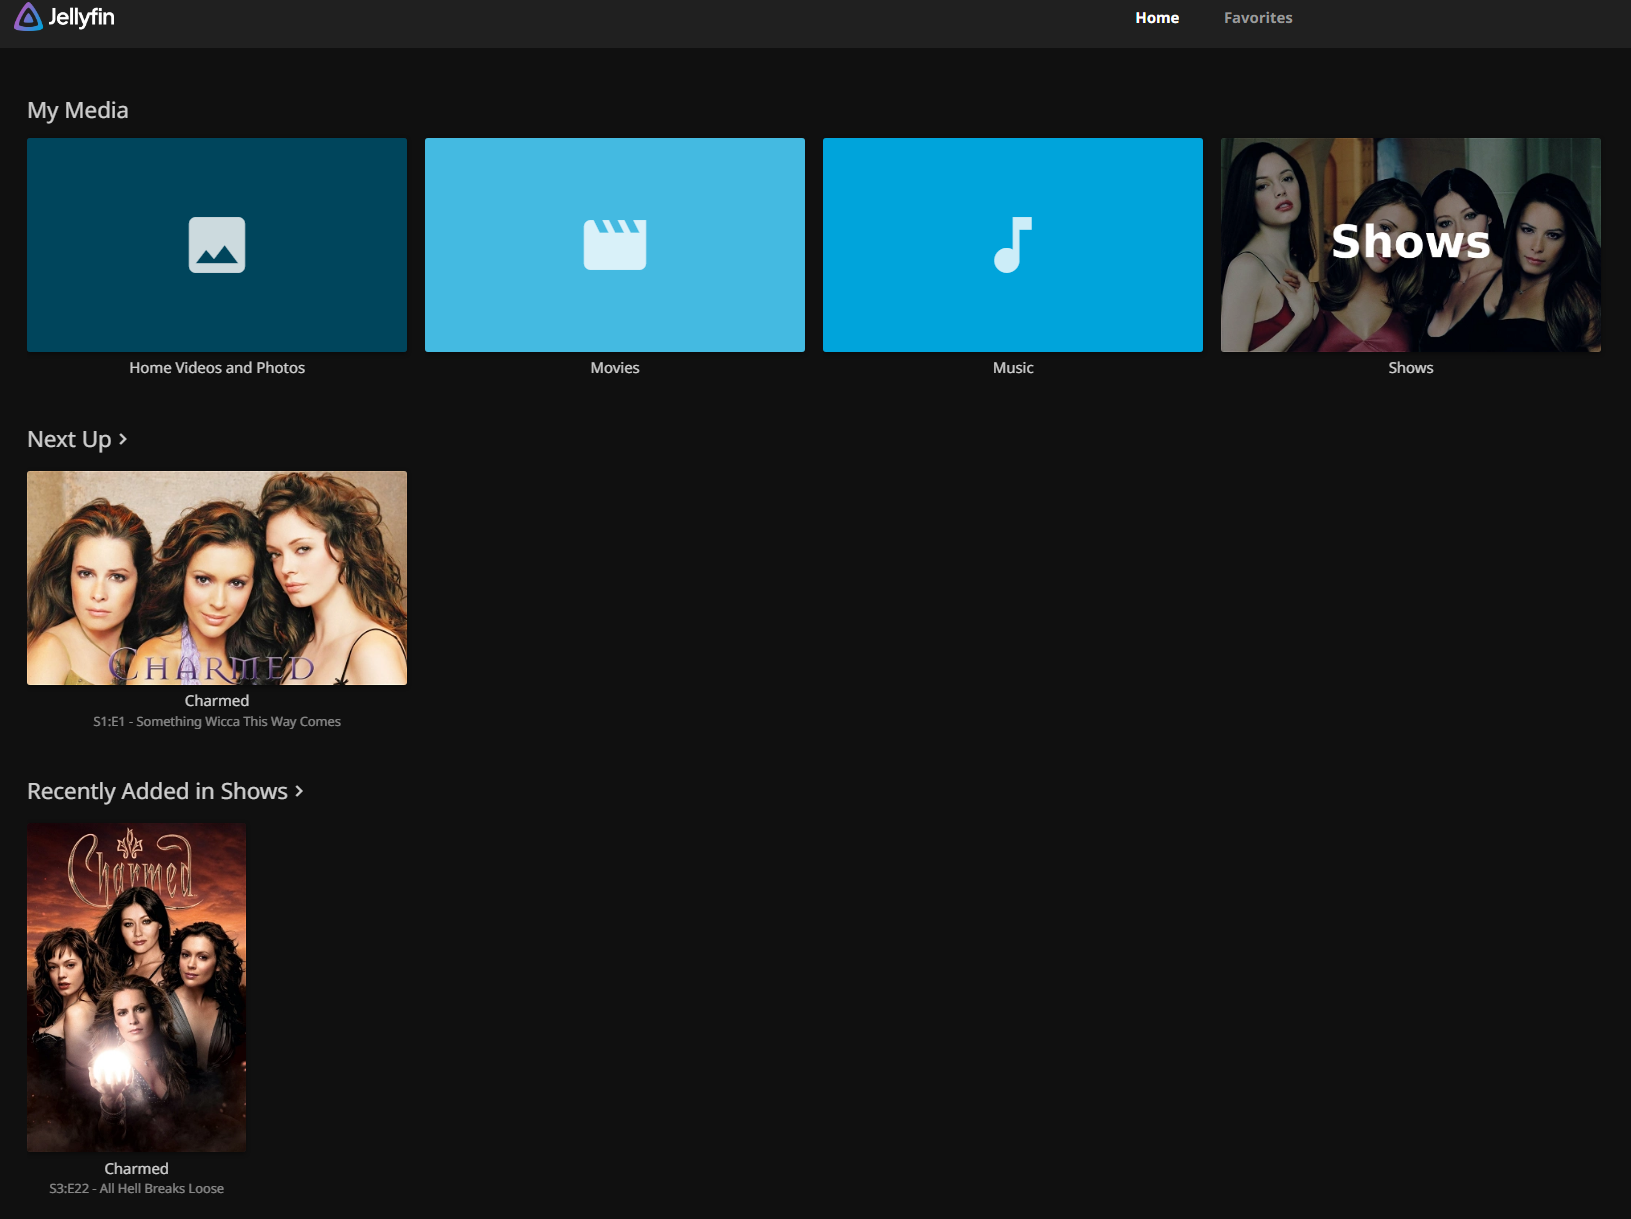The image size is (1631, 1219).
Task: Click Charmed title under poster card
Action: pos(136,1169)
